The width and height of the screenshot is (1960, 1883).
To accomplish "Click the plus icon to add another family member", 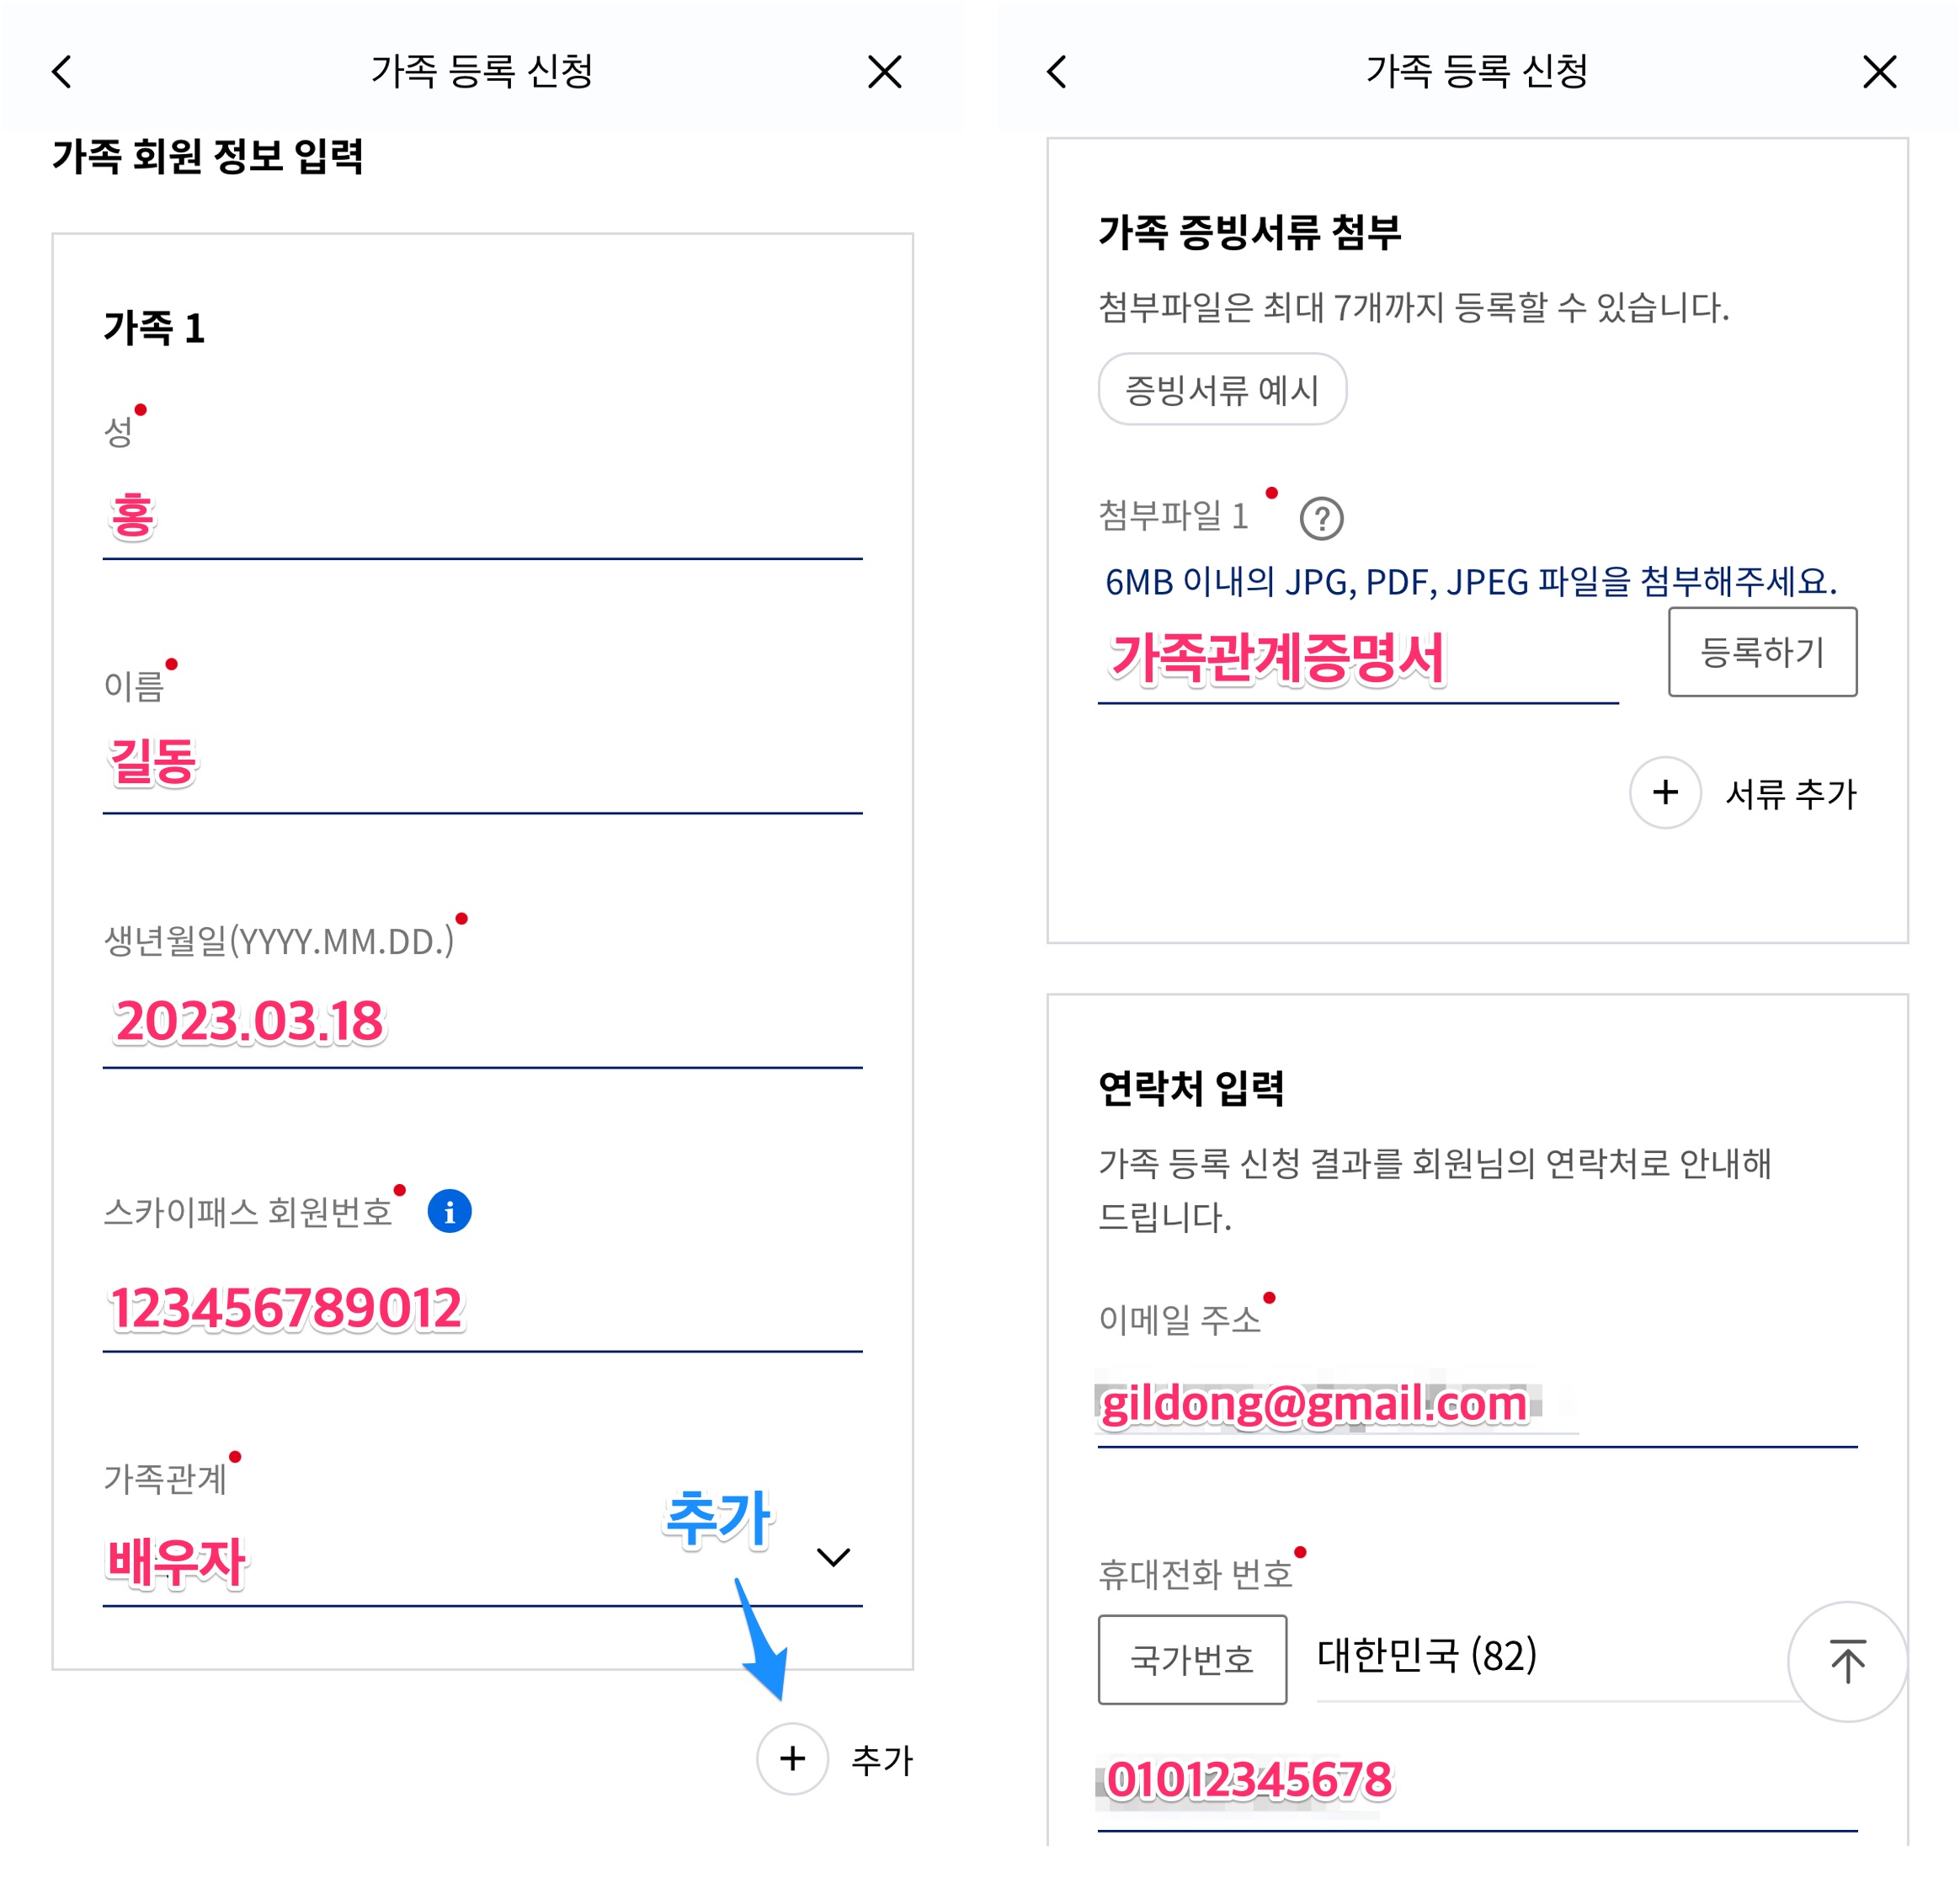I will (x=791, y=1761).
